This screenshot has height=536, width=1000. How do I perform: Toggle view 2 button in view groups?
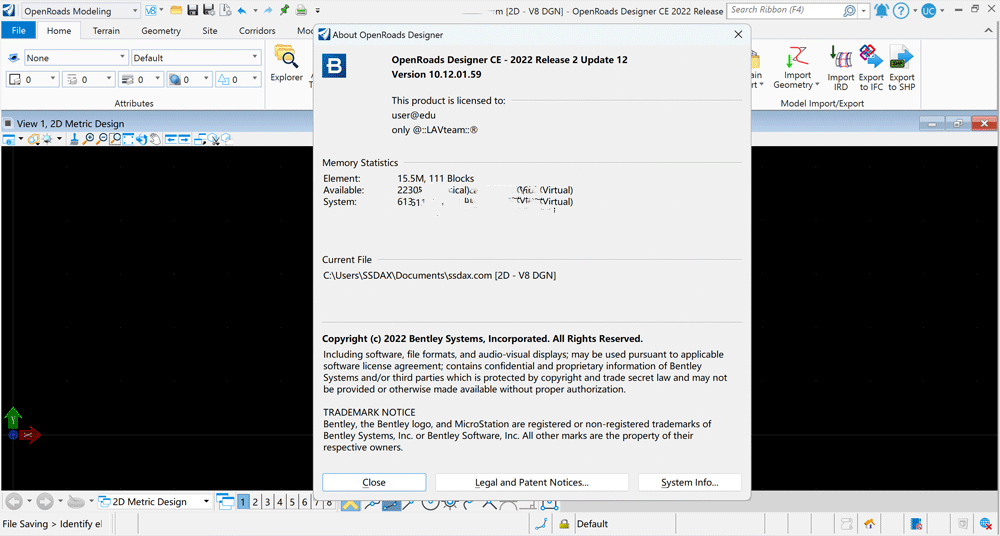255,502
